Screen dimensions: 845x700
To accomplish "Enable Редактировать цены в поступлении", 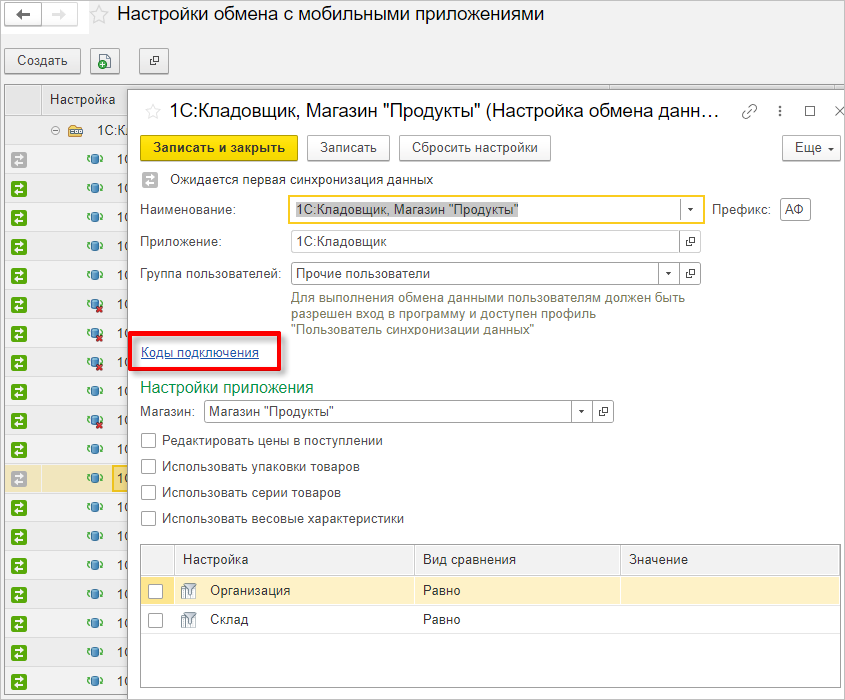I will (x=148, y=441).
